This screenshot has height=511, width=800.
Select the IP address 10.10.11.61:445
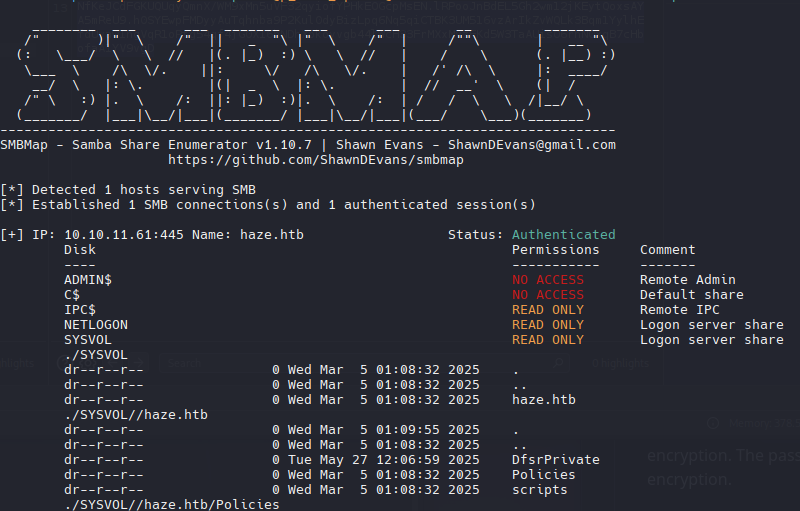pyautogui.click(x=124, y=235)
